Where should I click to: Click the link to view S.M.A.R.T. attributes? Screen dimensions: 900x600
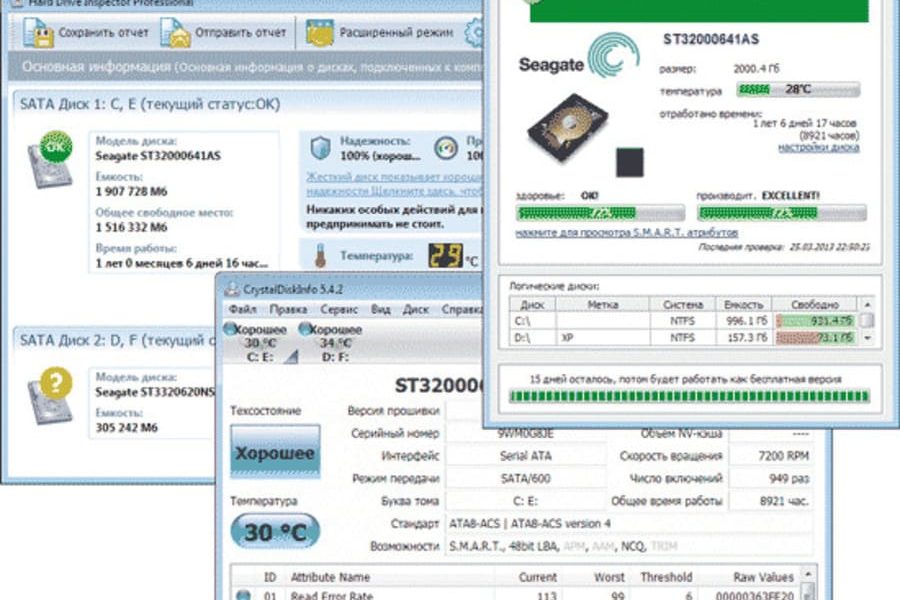(626, 232)
